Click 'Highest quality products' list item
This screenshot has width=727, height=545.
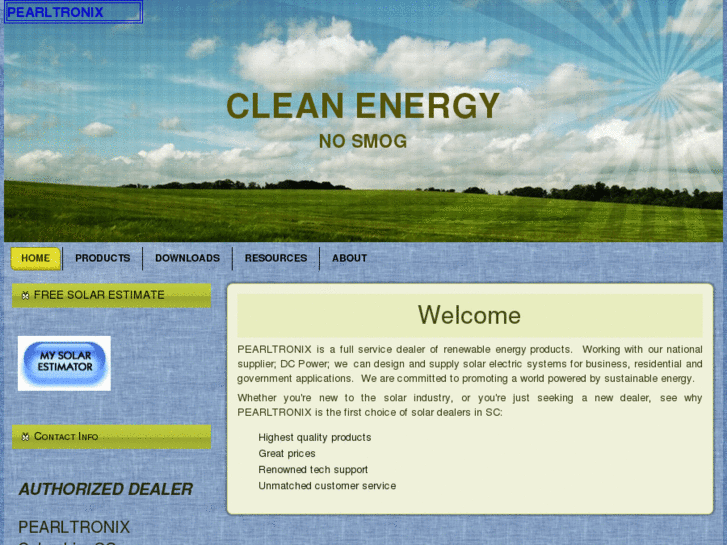tap(315, 437)
